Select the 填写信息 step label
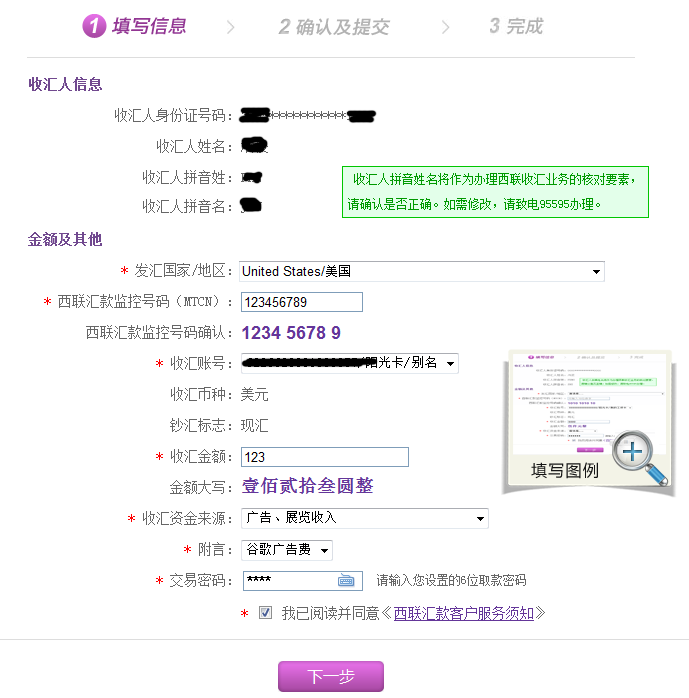The height and width of the screenshot is (698, 689). tap(149, 27)
